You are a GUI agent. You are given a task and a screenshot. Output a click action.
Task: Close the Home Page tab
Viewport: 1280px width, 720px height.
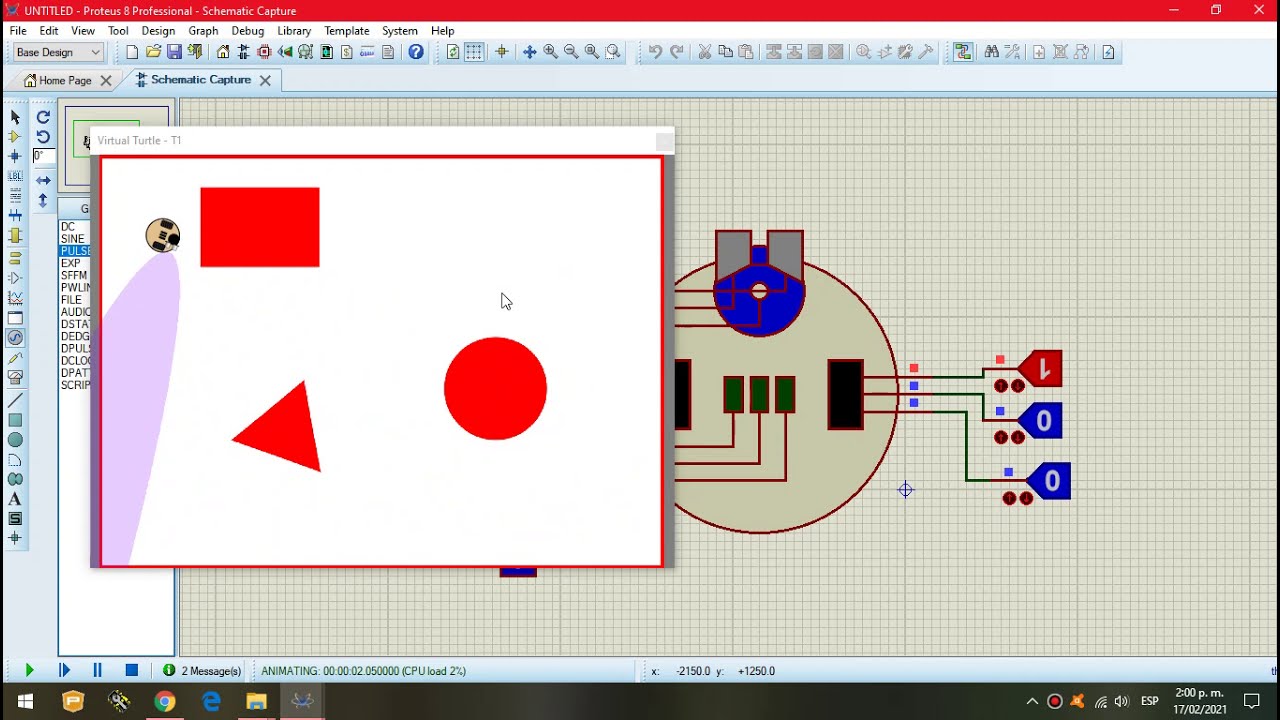point(106,81)
